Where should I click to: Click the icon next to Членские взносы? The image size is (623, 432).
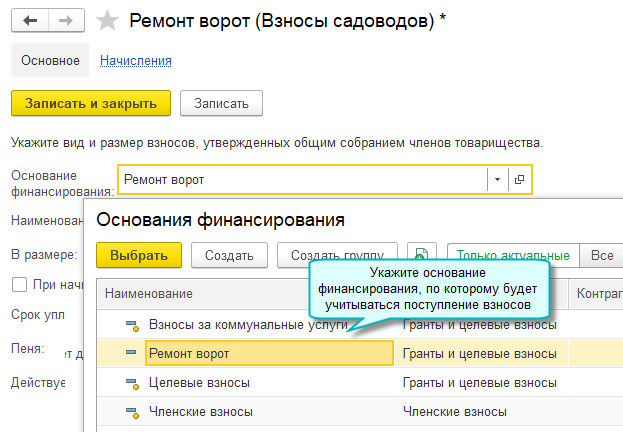130,411
